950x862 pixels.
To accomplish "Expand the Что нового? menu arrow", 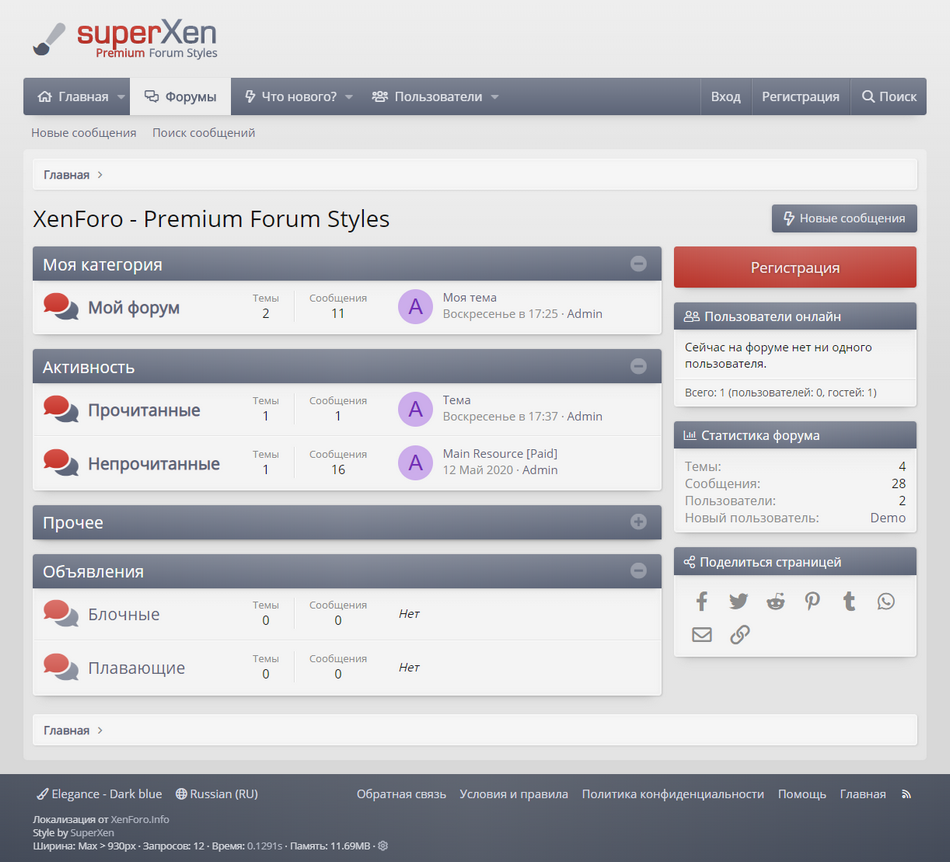I will tap(349, 97).
